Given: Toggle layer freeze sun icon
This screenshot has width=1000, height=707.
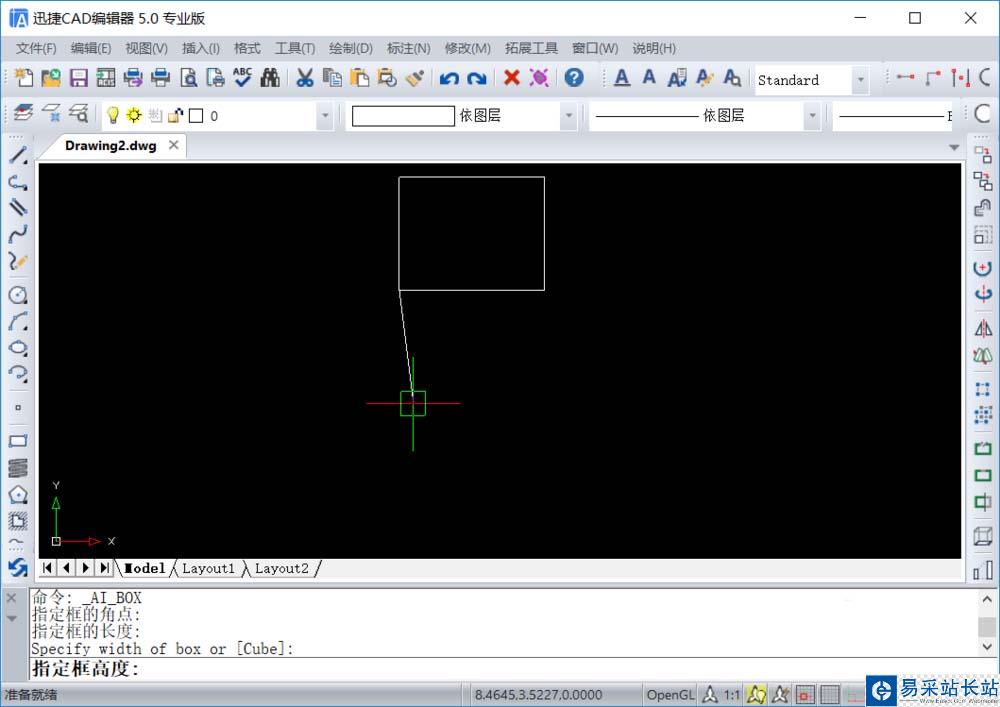Looking at the screenshot, I should point(133,115).
